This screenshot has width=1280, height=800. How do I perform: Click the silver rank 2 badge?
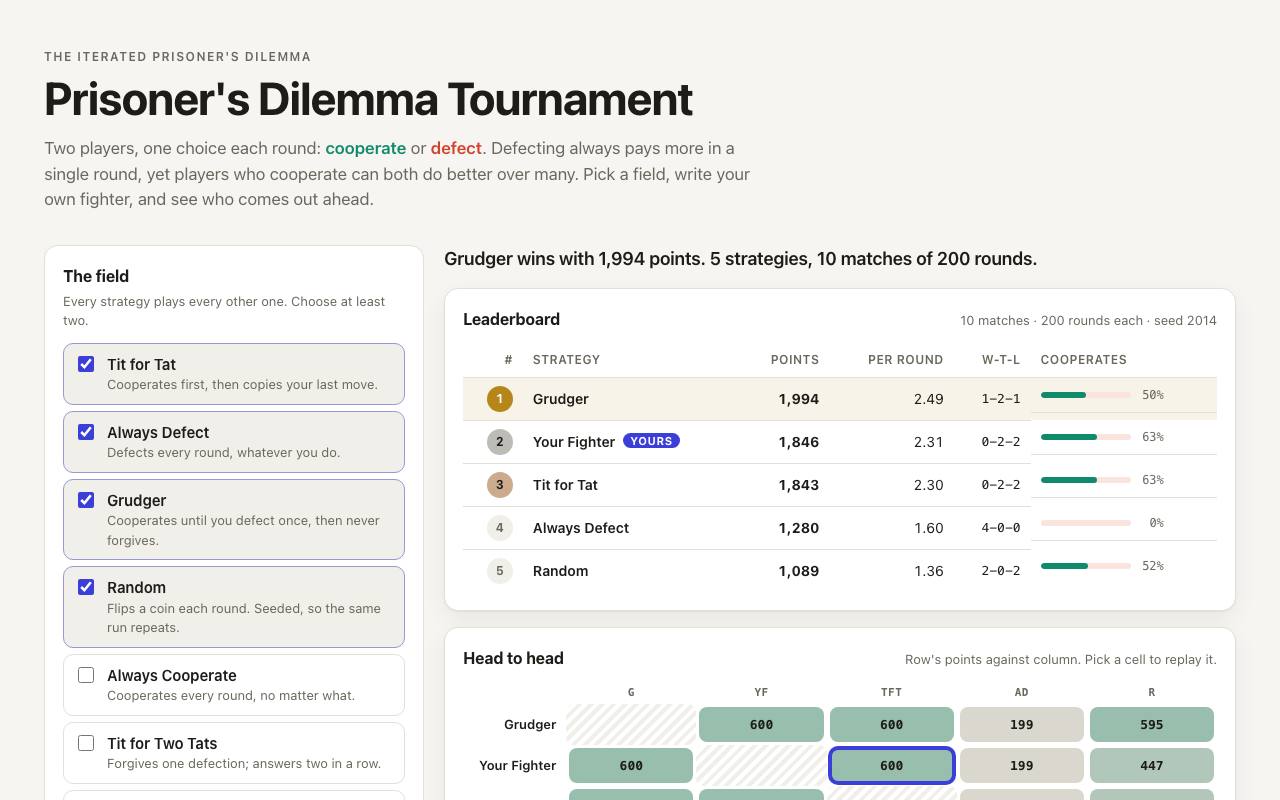pyautogui.click(x=500, y=442)
